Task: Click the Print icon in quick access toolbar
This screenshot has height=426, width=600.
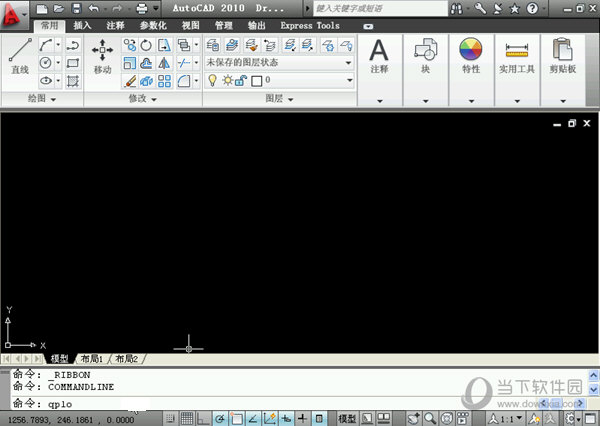Action: (141, 8)
